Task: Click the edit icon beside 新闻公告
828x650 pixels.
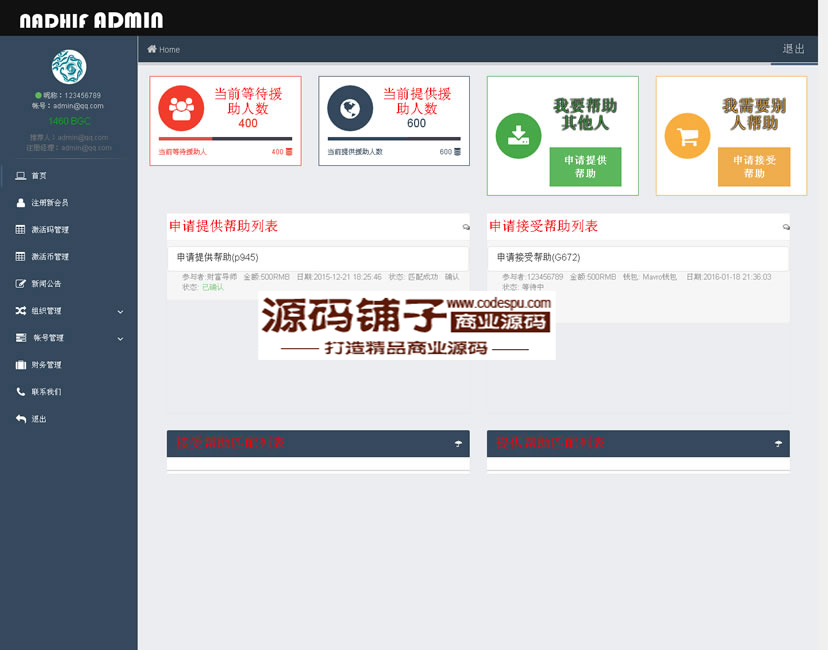Action: 21,284
